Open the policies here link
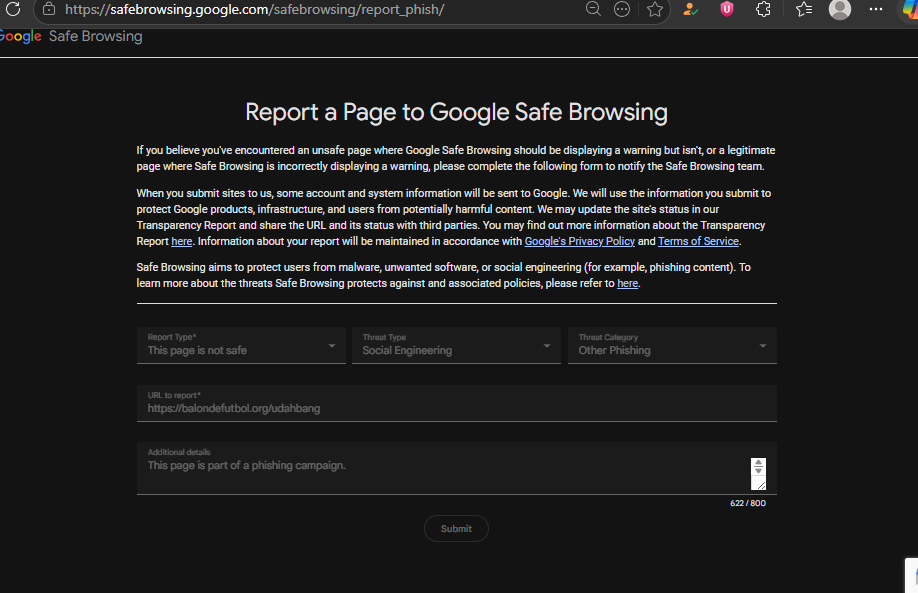This screenshot has height=593, width=918. point(628,283)
